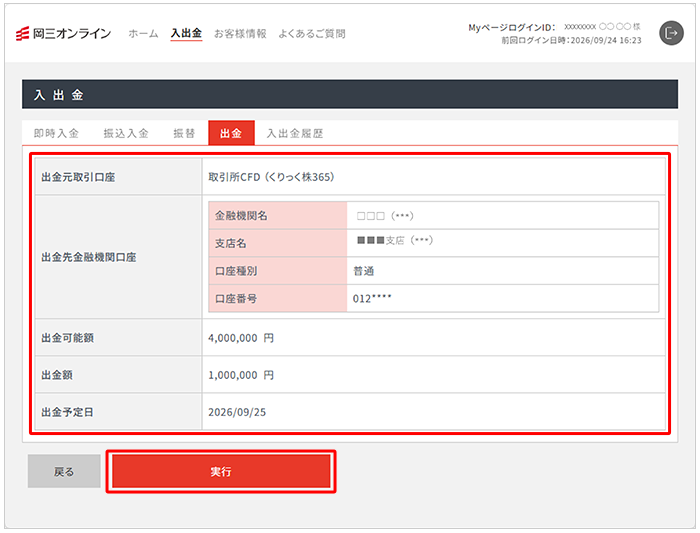Click the 戻る button
This screenshot has width=700, height=533.
pos(64,471)
